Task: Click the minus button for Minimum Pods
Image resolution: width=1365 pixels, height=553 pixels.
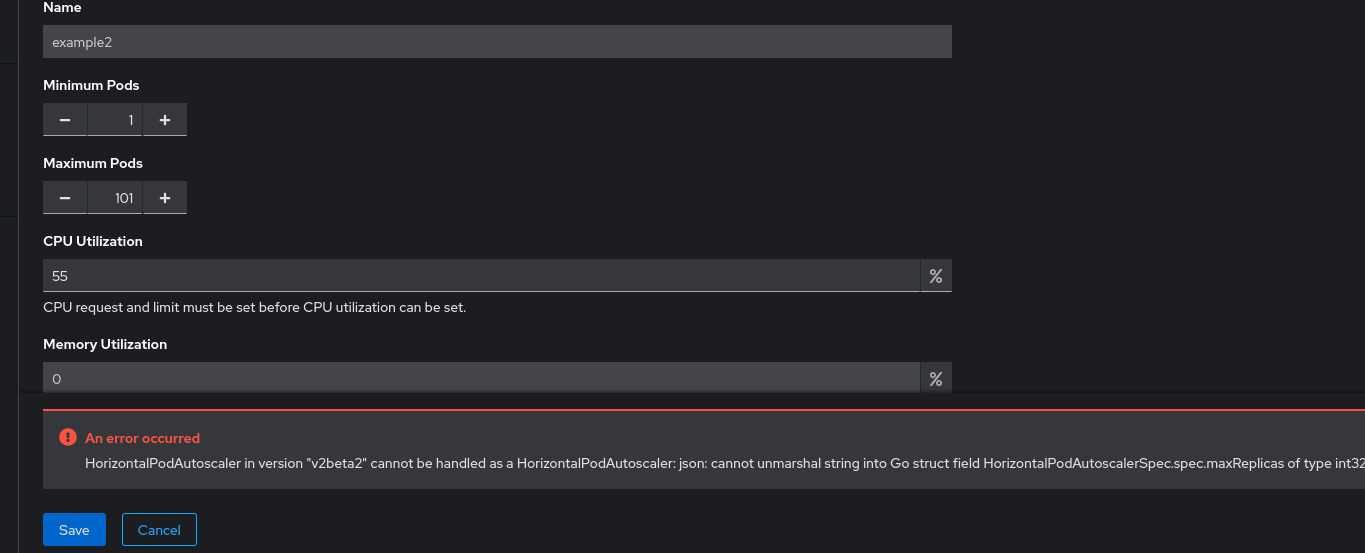Action: pyautogui.click(x=65, y=120)
